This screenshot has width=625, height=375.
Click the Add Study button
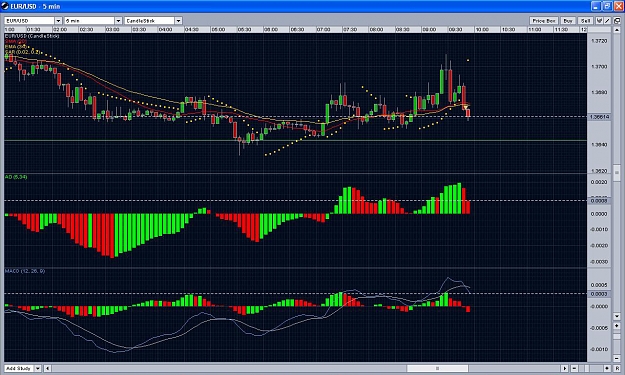pyautogui.click(x=19, y=368)
